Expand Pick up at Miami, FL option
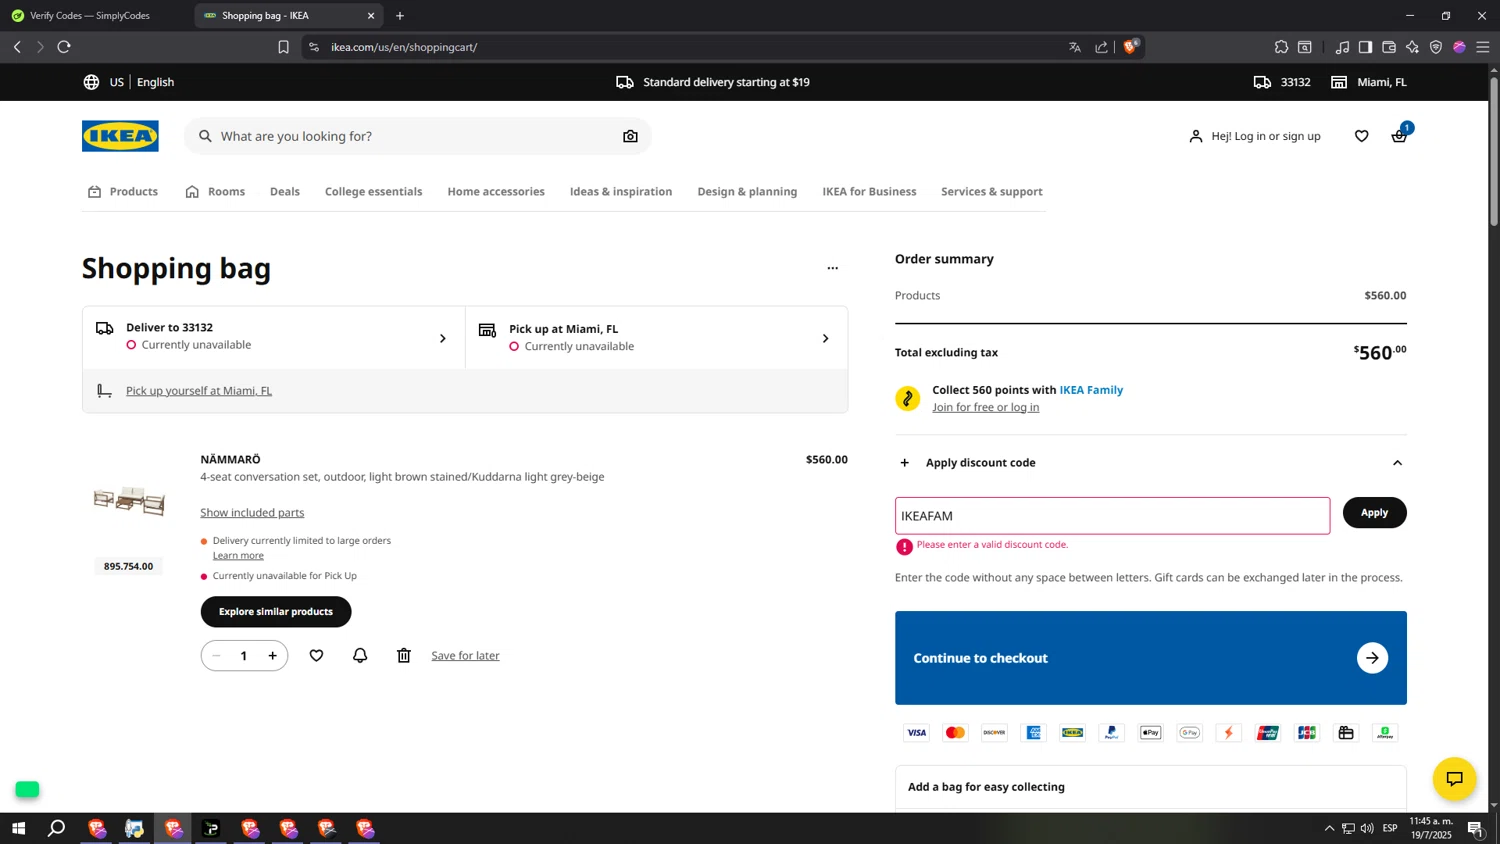This screenshot has width=1500, height=844. click(x=656, y=337)
